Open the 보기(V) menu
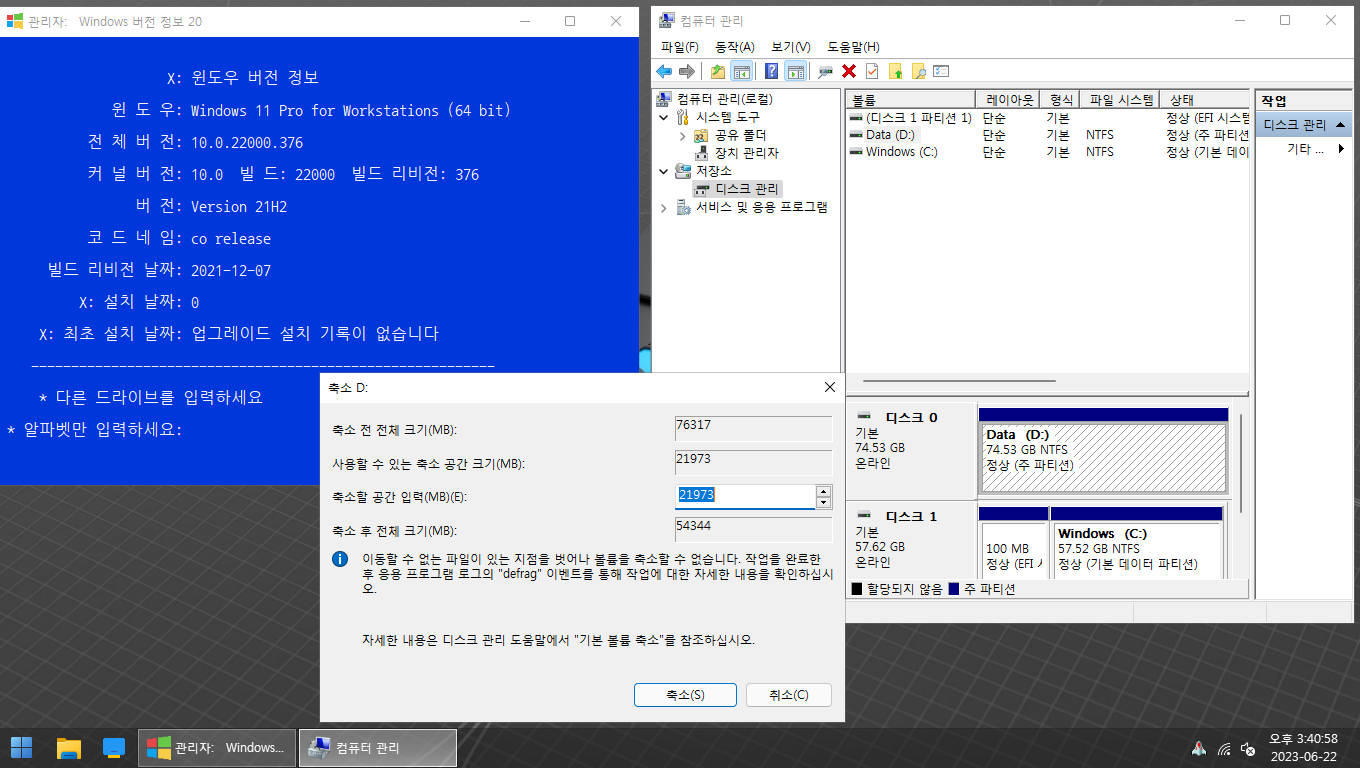Screen dimensions: 1360x768 791,47
